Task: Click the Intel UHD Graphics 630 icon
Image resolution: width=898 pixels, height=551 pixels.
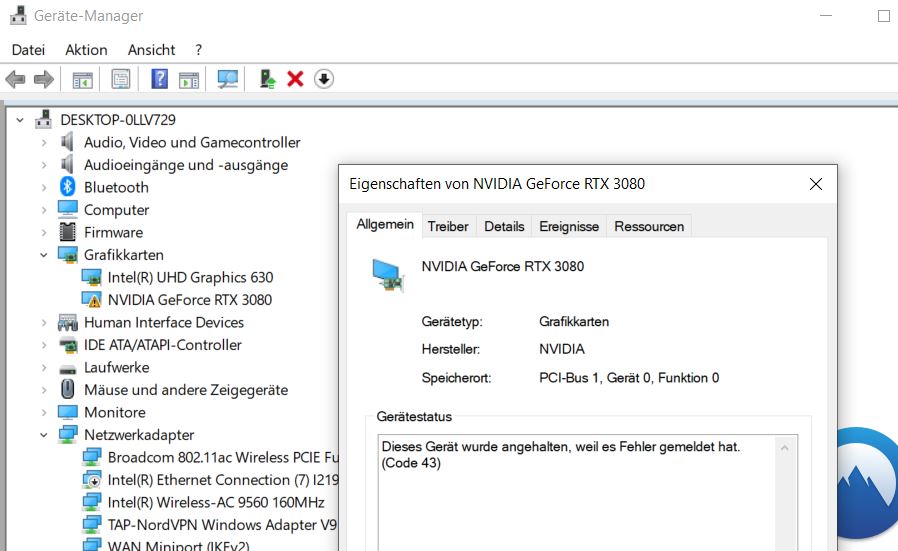Action: point(91,277)
